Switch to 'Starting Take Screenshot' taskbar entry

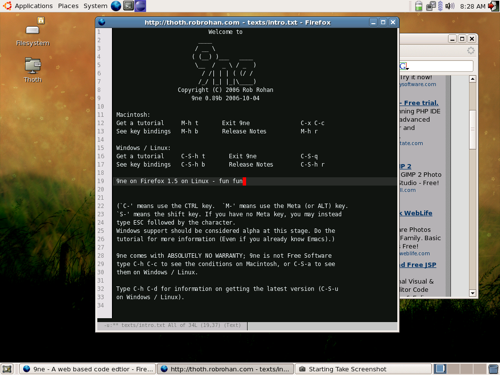tap(363, 369)
